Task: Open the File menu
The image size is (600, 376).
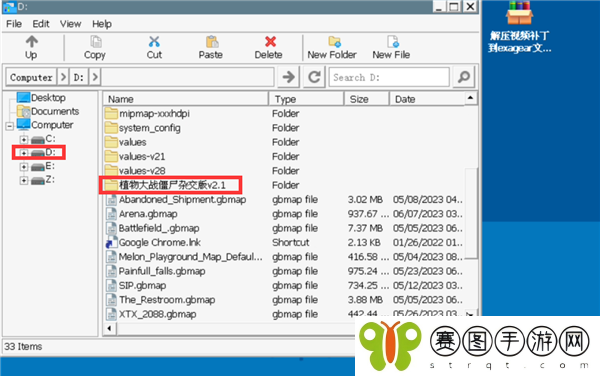Action: click(14, 24)
